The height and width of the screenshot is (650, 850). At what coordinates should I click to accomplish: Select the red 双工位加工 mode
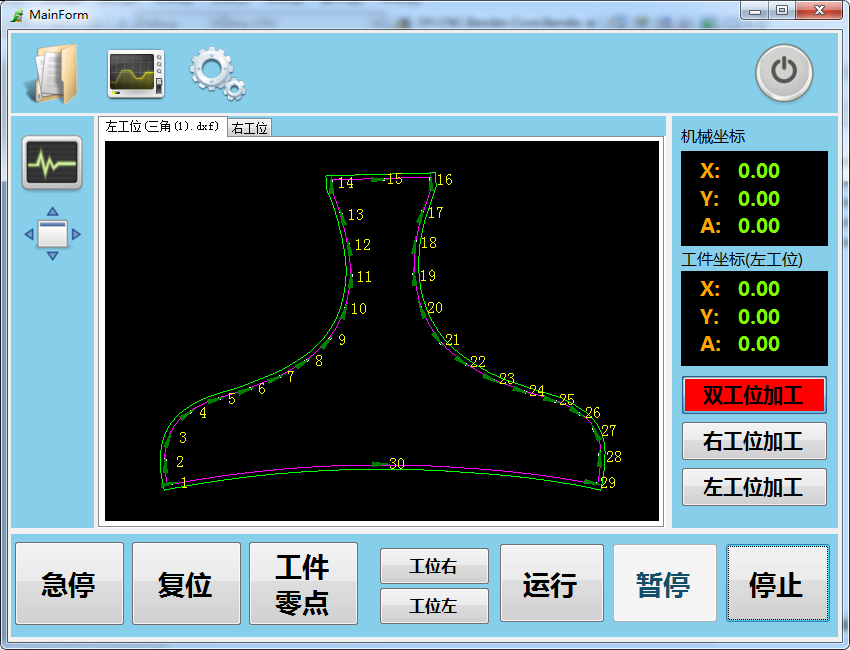(x=754, y=395)
